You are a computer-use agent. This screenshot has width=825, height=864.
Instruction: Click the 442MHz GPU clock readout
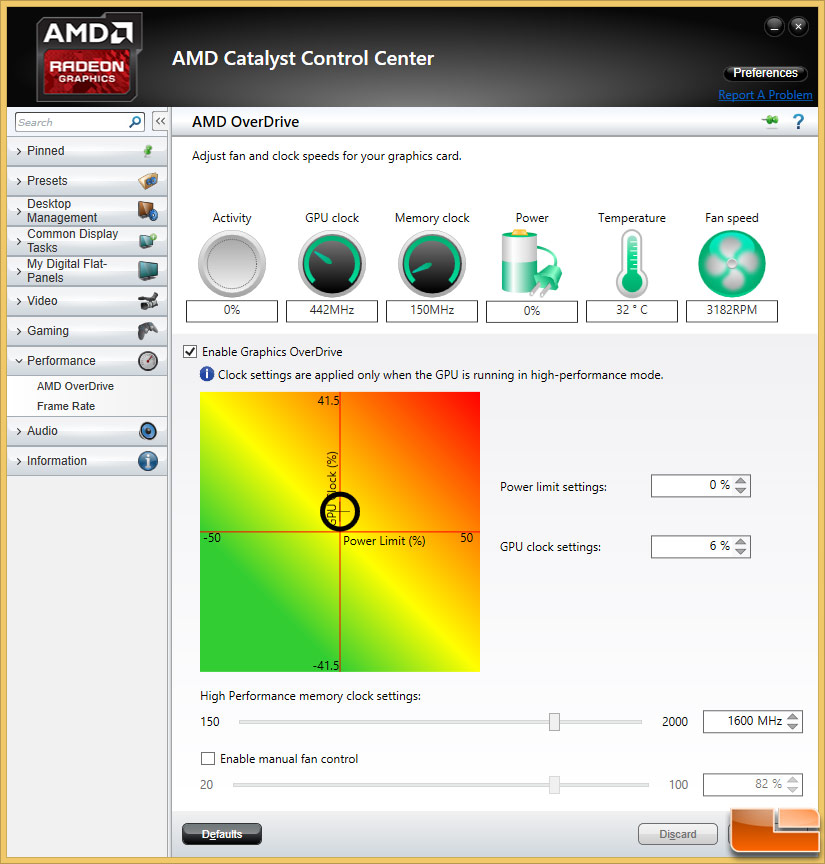point(332,310)
